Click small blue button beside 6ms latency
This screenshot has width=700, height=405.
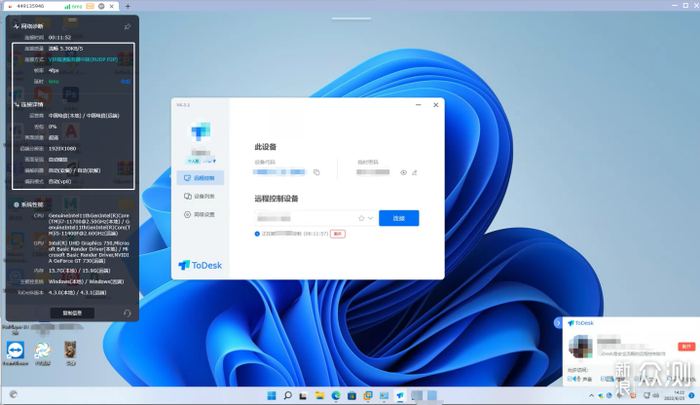(126, 82)
